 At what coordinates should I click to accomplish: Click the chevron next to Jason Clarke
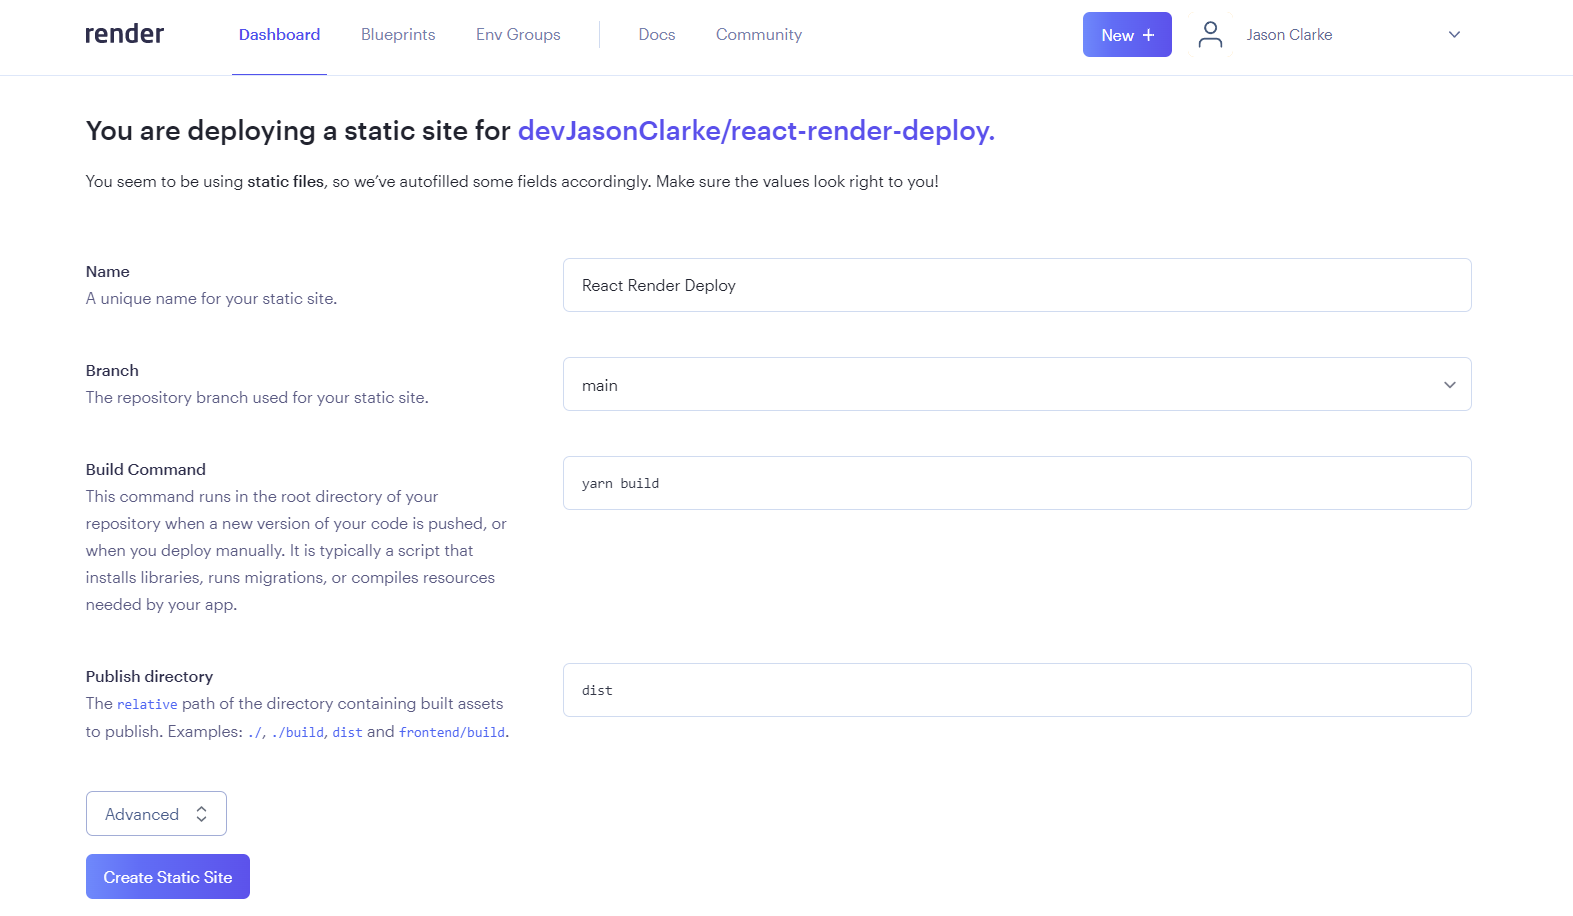point(1453,34)
